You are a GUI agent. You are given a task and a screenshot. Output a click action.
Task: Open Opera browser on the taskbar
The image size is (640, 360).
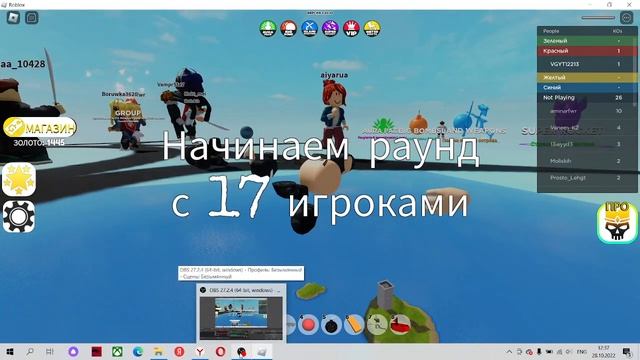(x=220, y=351)
